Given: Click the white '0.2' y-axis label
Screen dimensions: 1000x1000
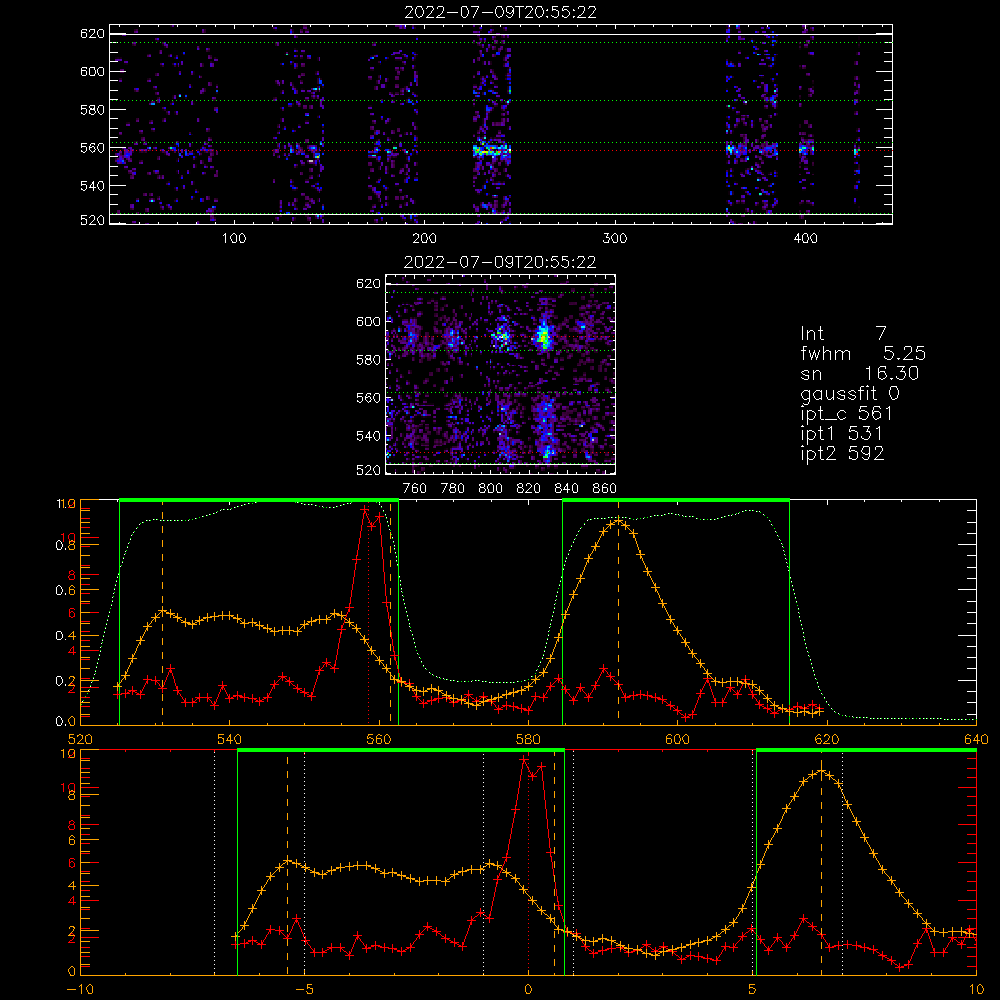Looking at the screenshot, I should (66, 680).
